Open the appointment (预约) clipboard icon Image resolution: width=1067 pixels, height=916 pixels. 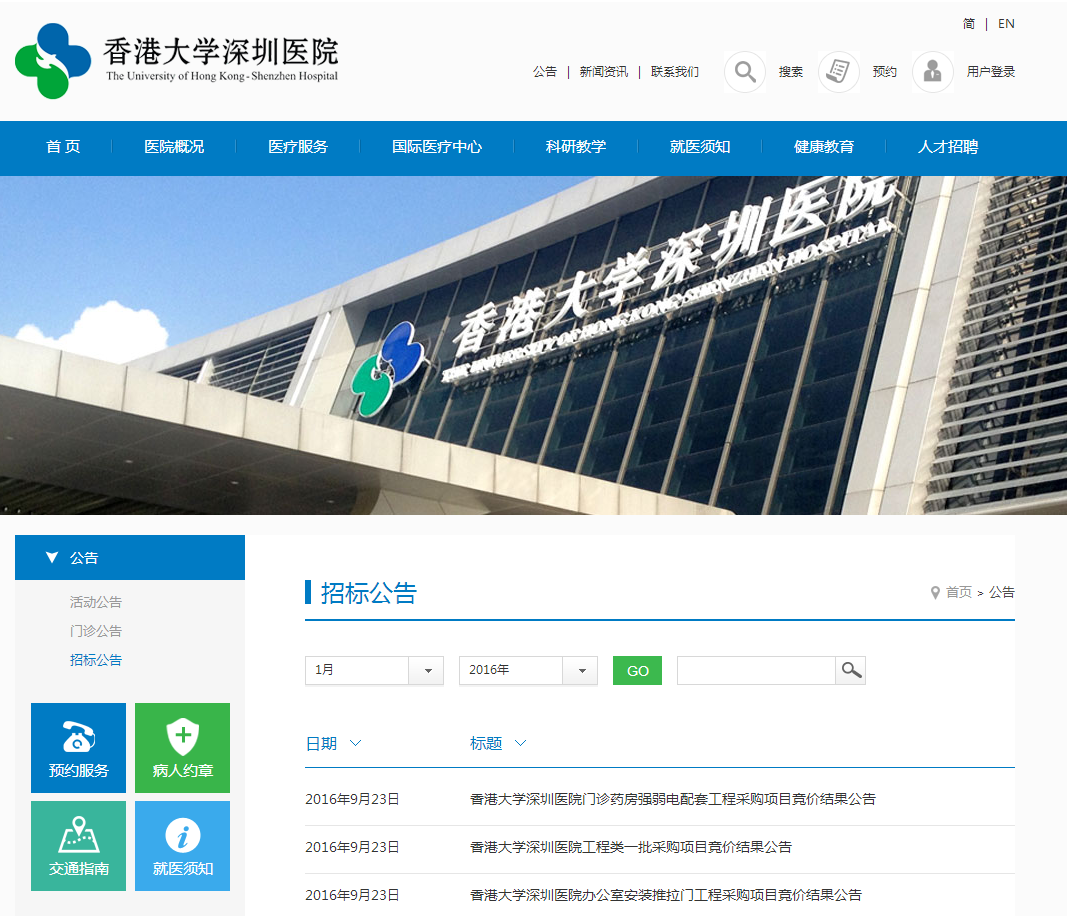tap(839, 72)
